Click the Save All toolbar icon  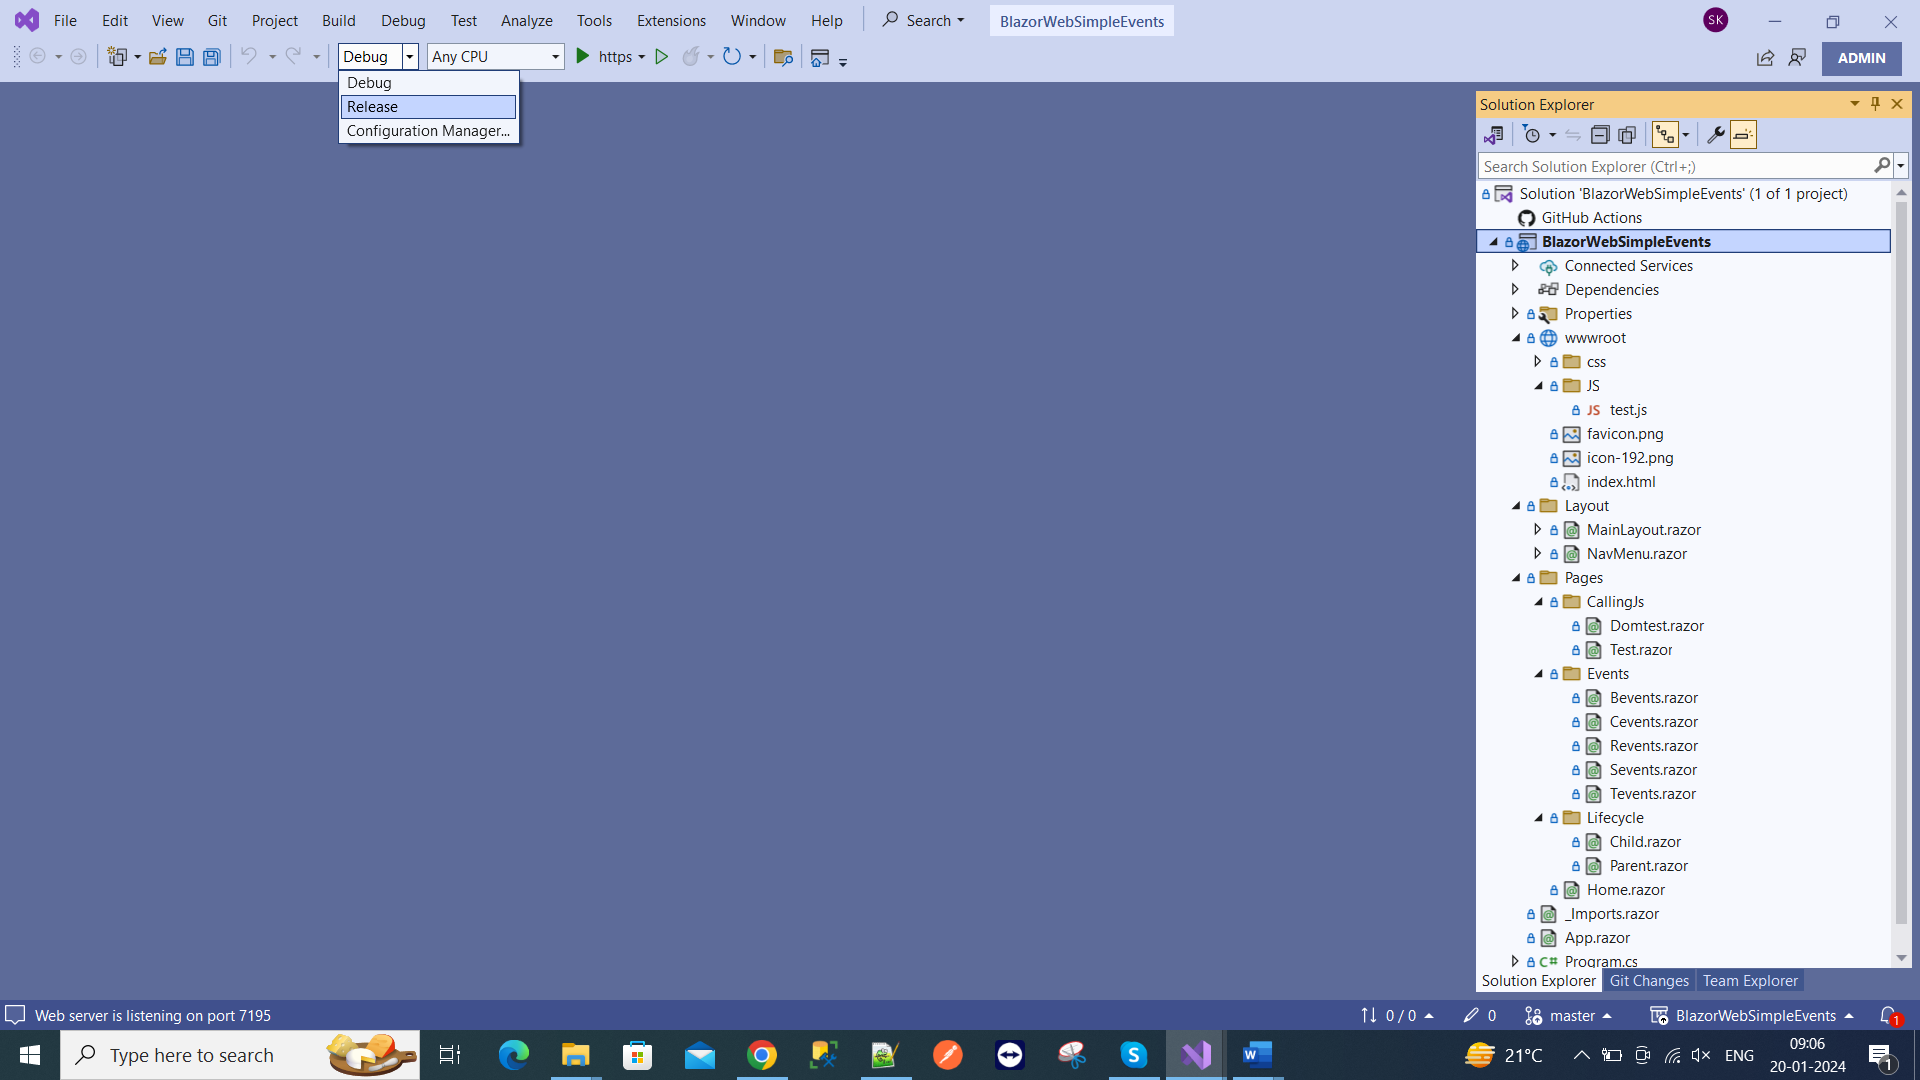coord(212,57)
